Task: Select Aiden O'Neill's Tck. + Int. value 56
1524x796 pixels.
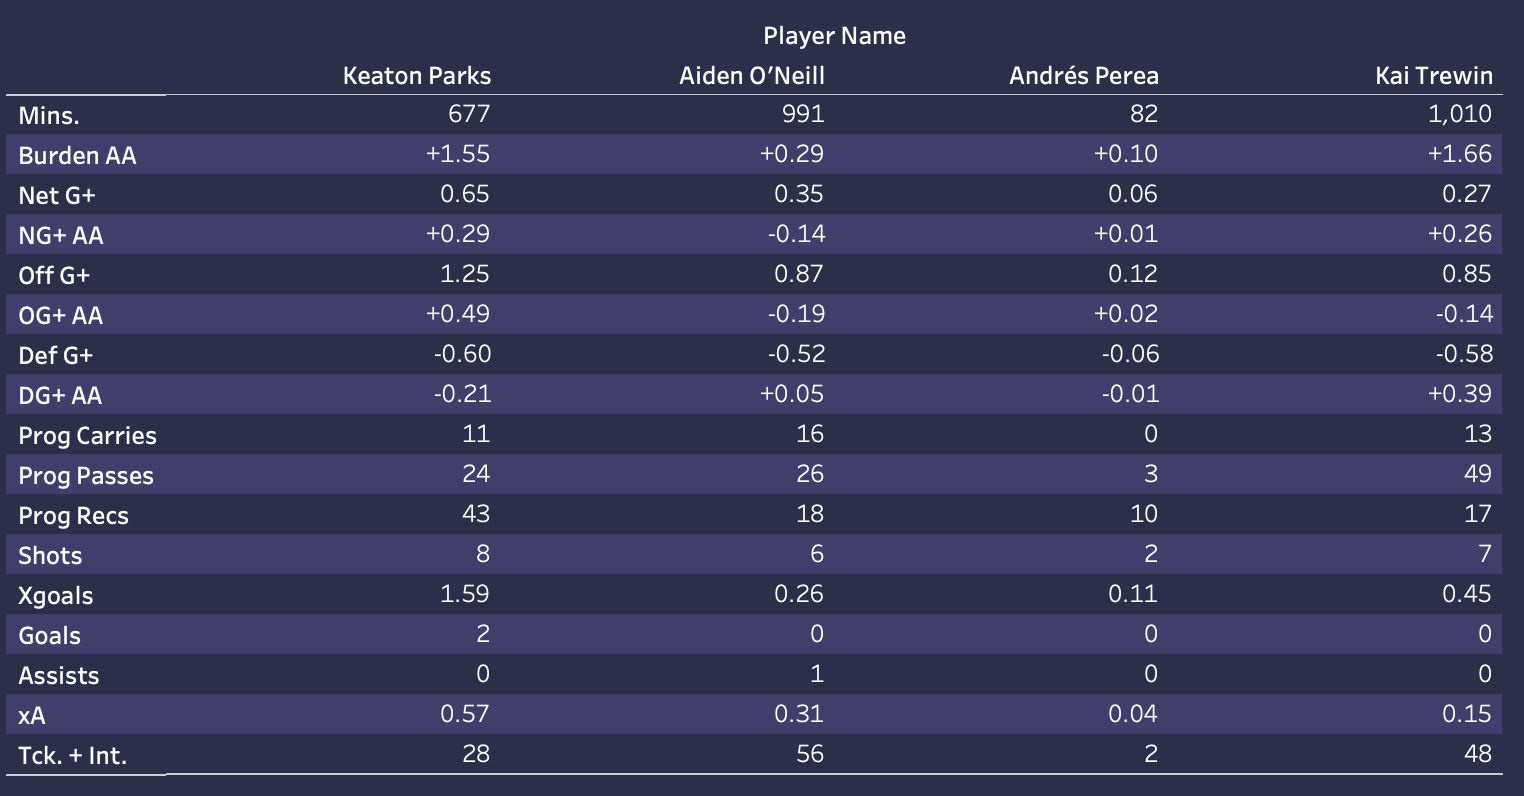Action: [810, 754]
